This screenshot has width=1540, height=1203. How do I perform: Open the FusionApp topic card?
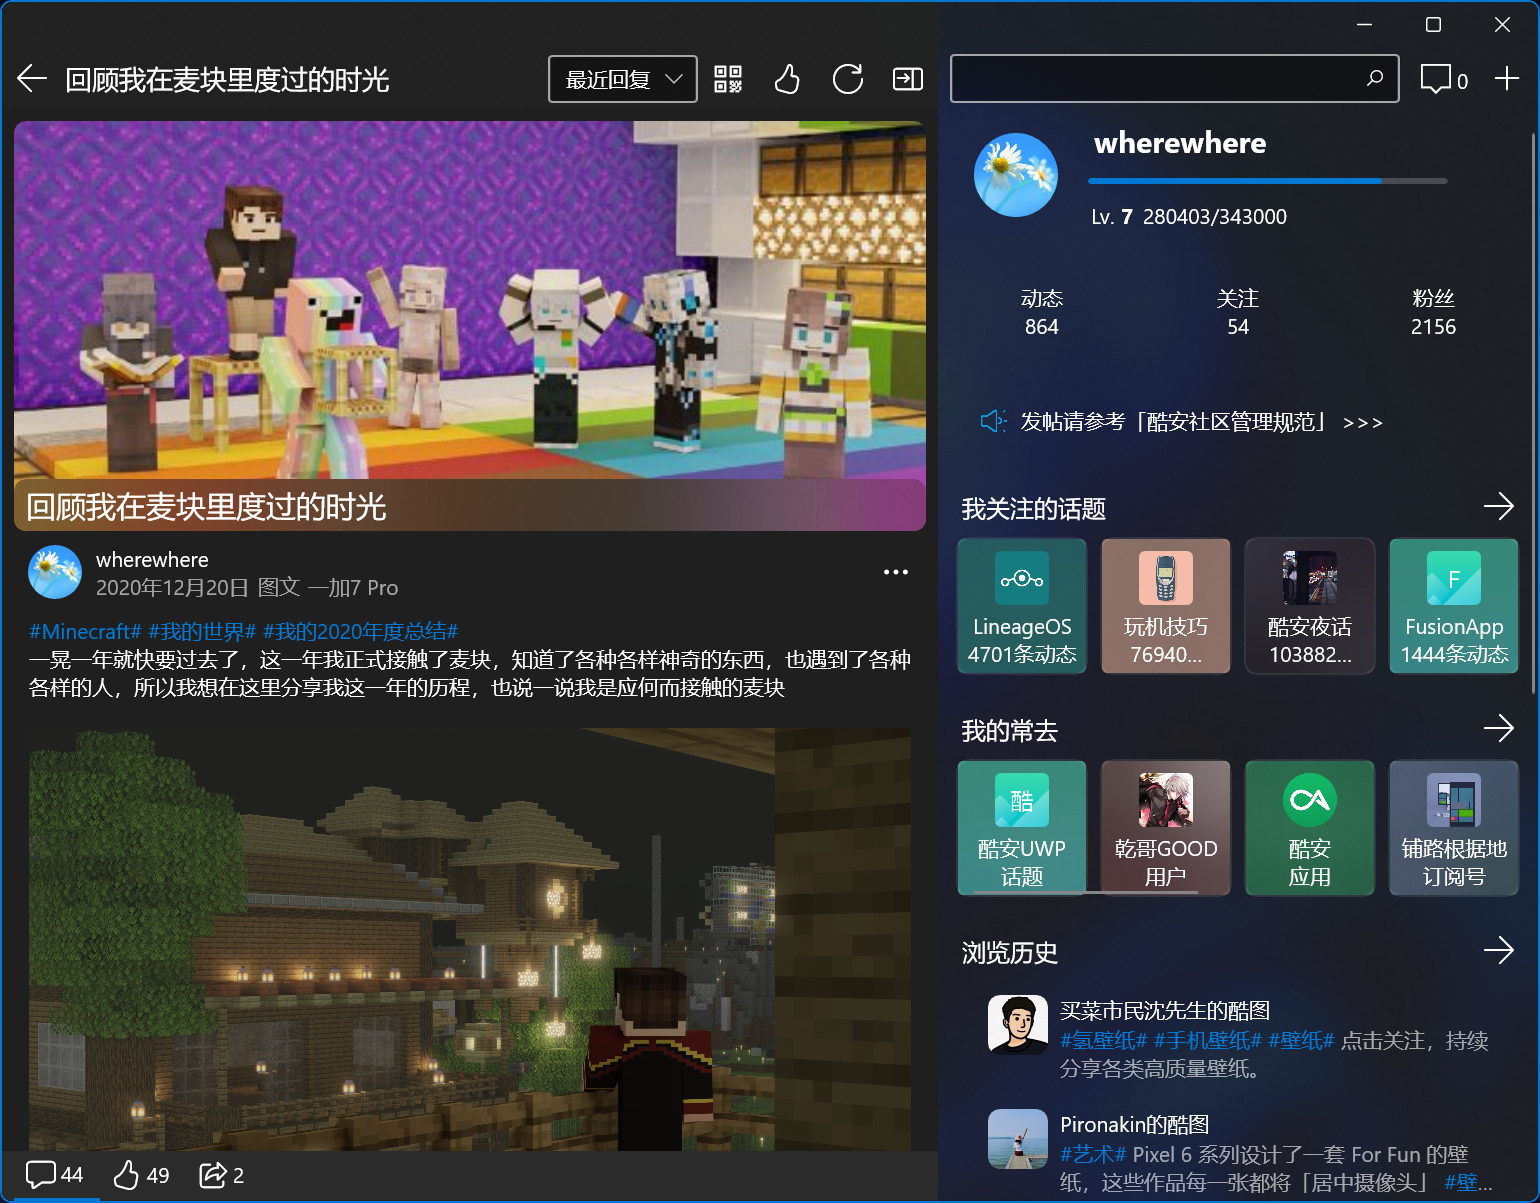tap(1454, 606)
